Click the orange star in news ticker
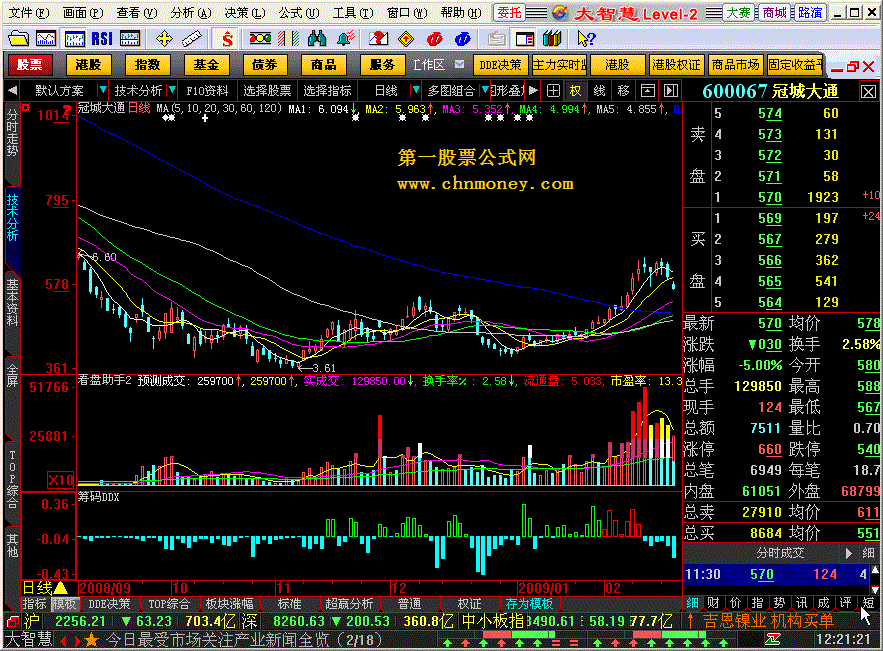The height and width of the screenshot is (651, 883). click(92, 640)
